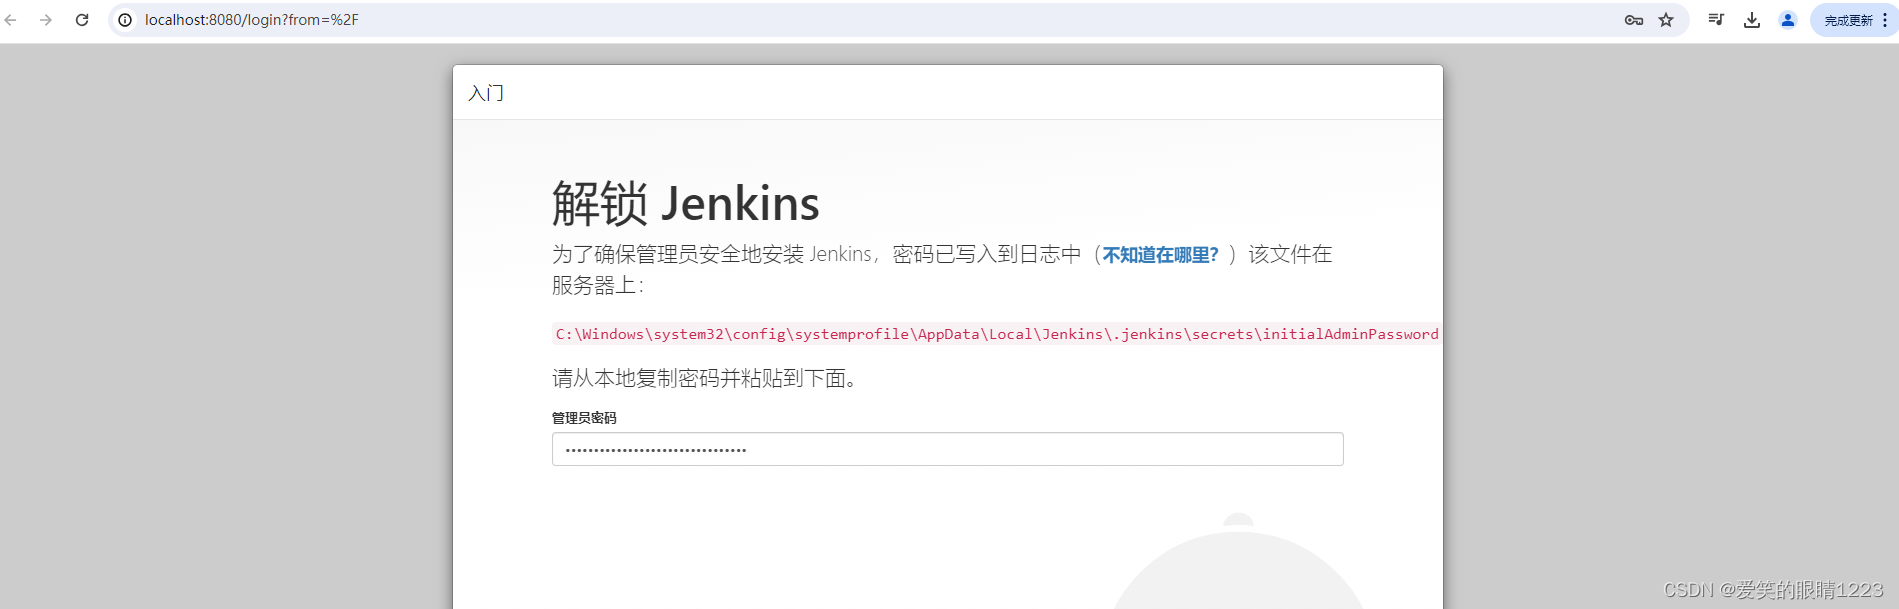Open the 不知道在哪里? help link
This screenshot has height=609, width=1899.
[1161, 255]
